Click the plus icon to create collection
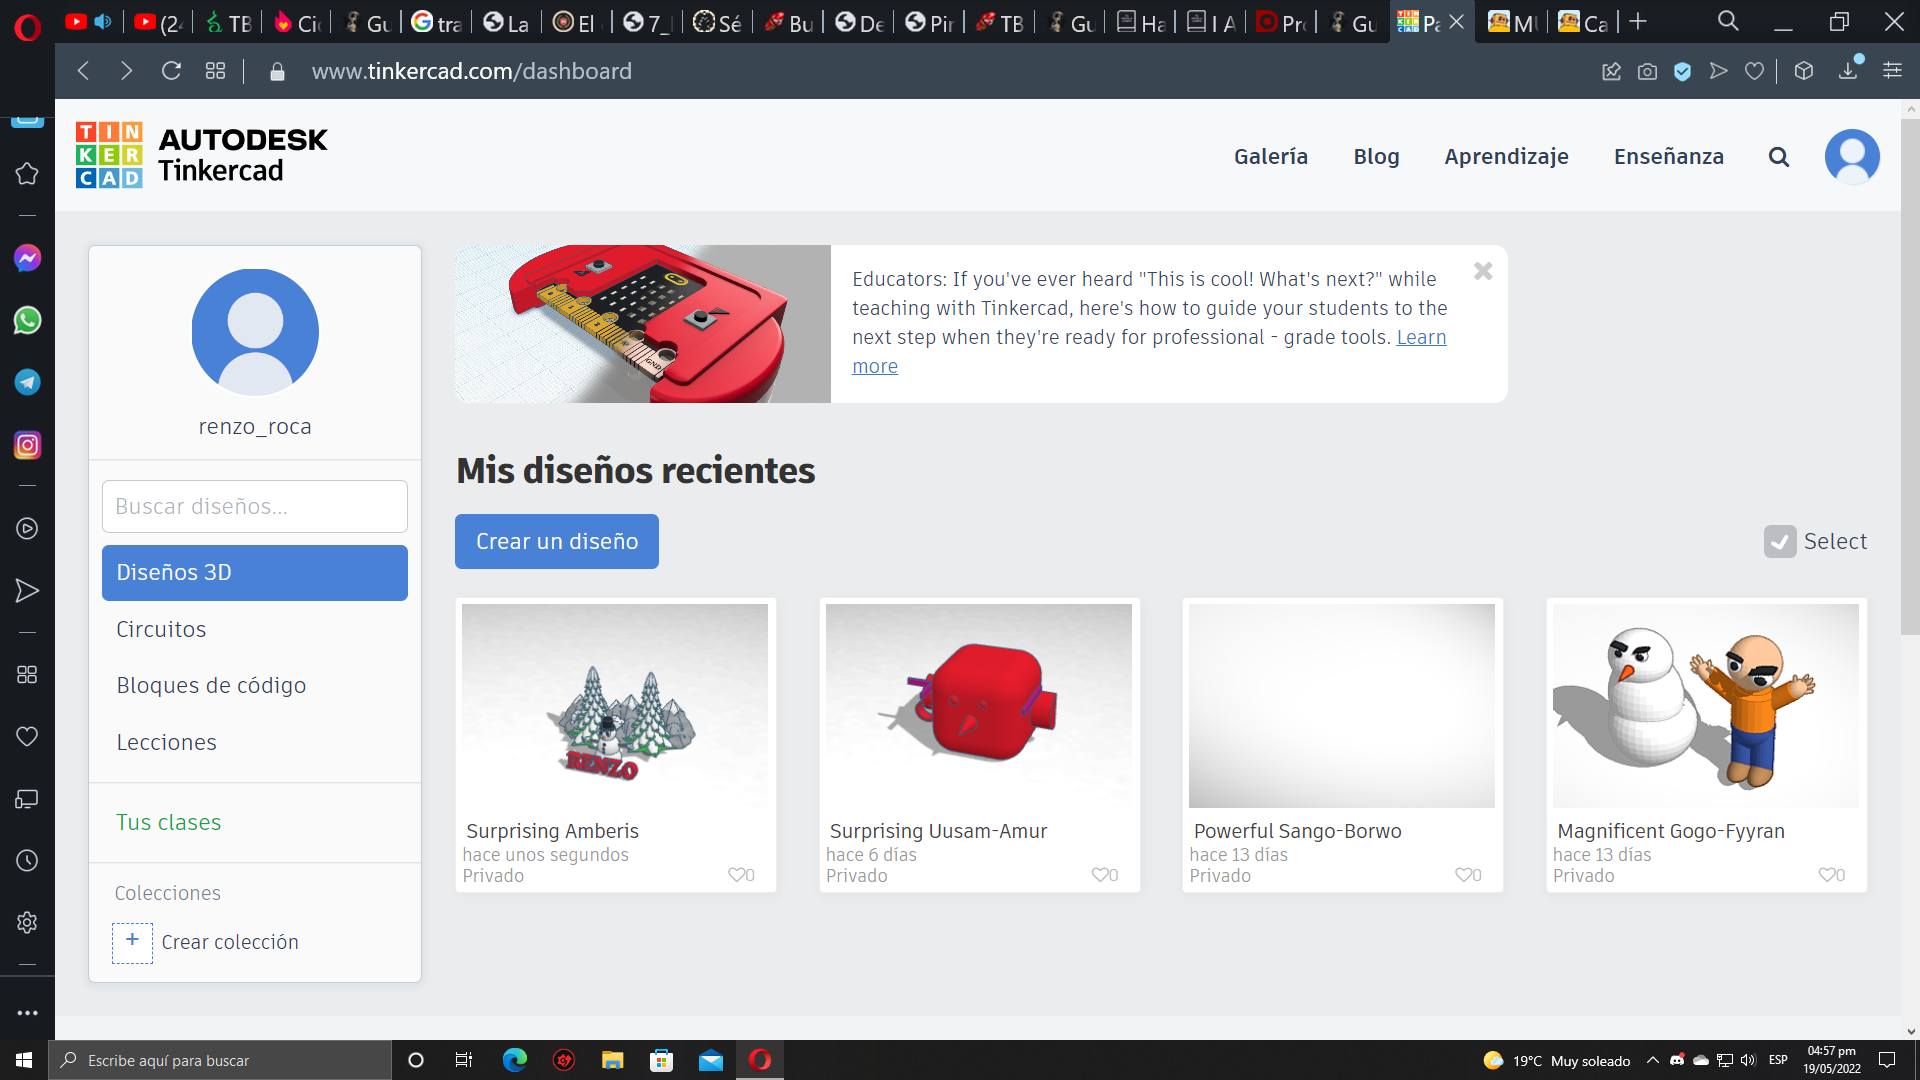 (132, 942)
